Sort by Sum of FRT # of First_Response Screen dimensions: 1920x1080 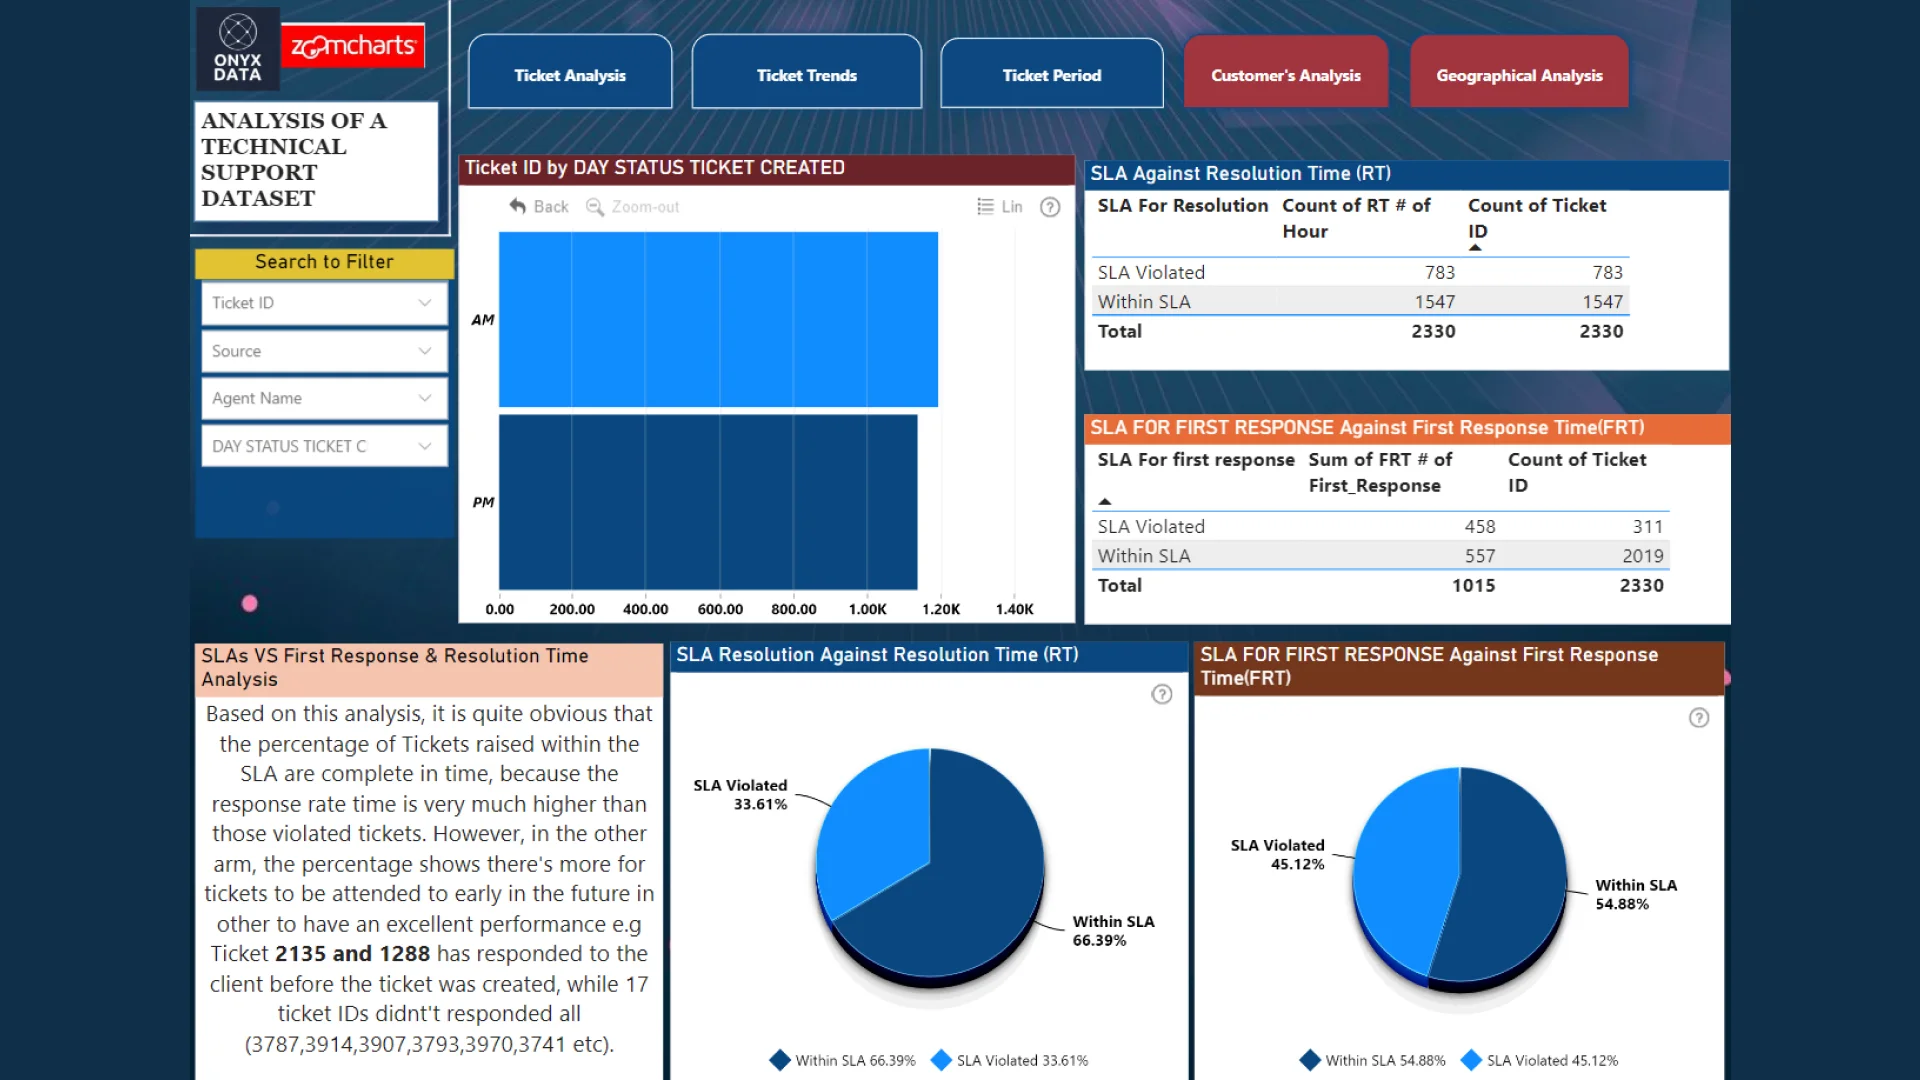(1380, 472)
